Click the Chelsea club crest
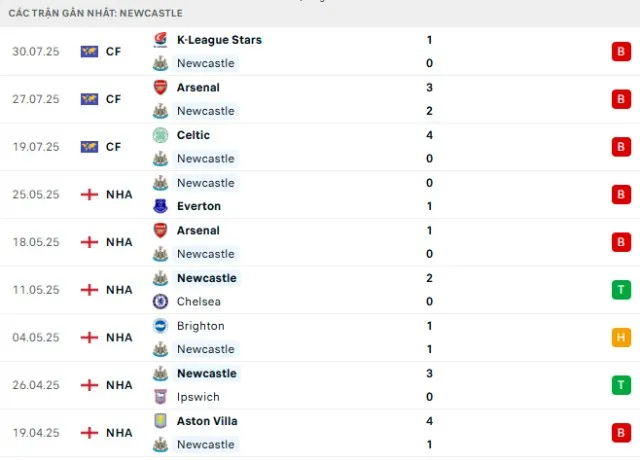 [159, 301]
